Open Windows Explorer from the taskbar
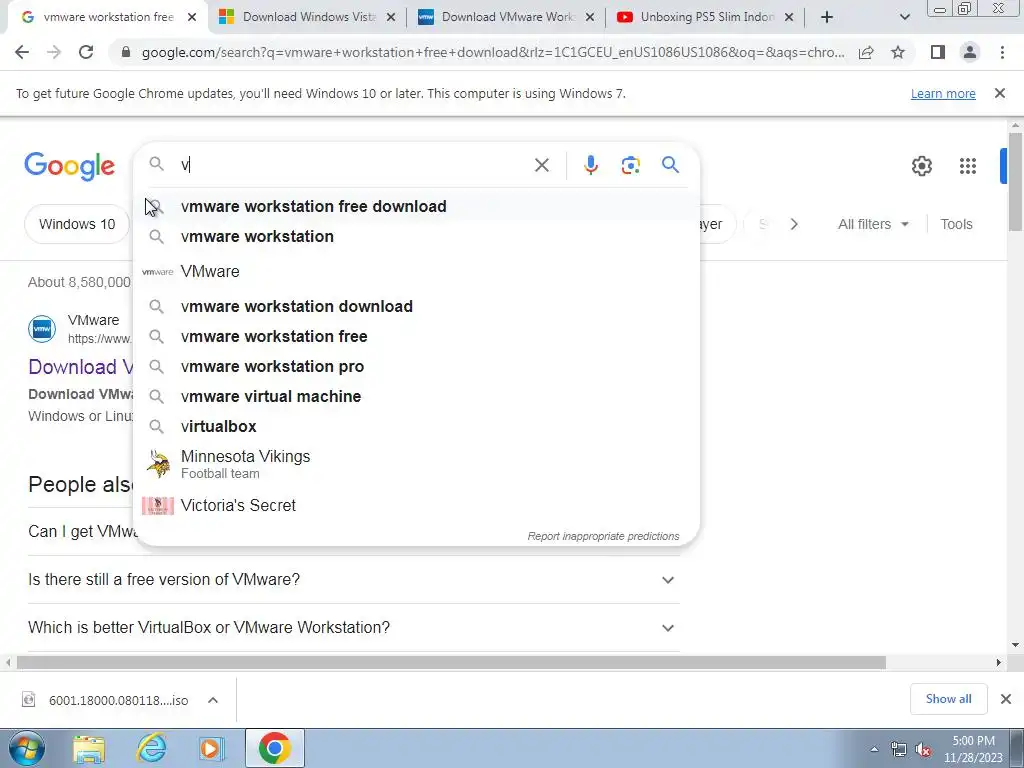 (89, 748)
